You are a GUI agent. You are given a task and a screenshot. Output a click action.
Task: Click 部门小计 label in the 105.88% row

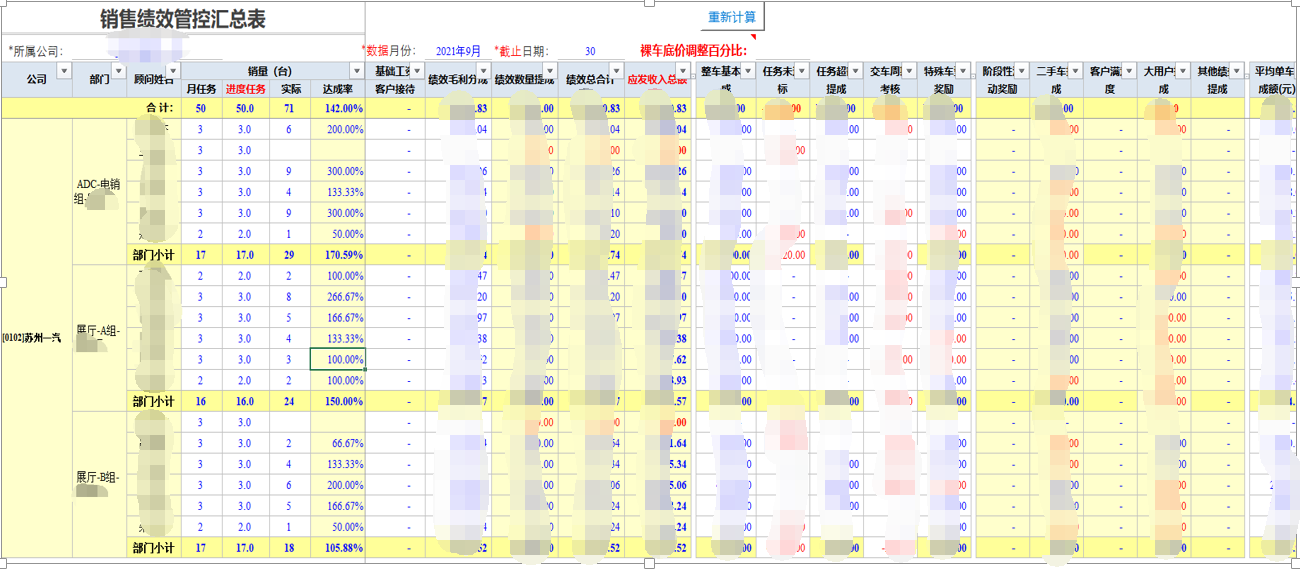pyautogui.click(x=153, y=548)
